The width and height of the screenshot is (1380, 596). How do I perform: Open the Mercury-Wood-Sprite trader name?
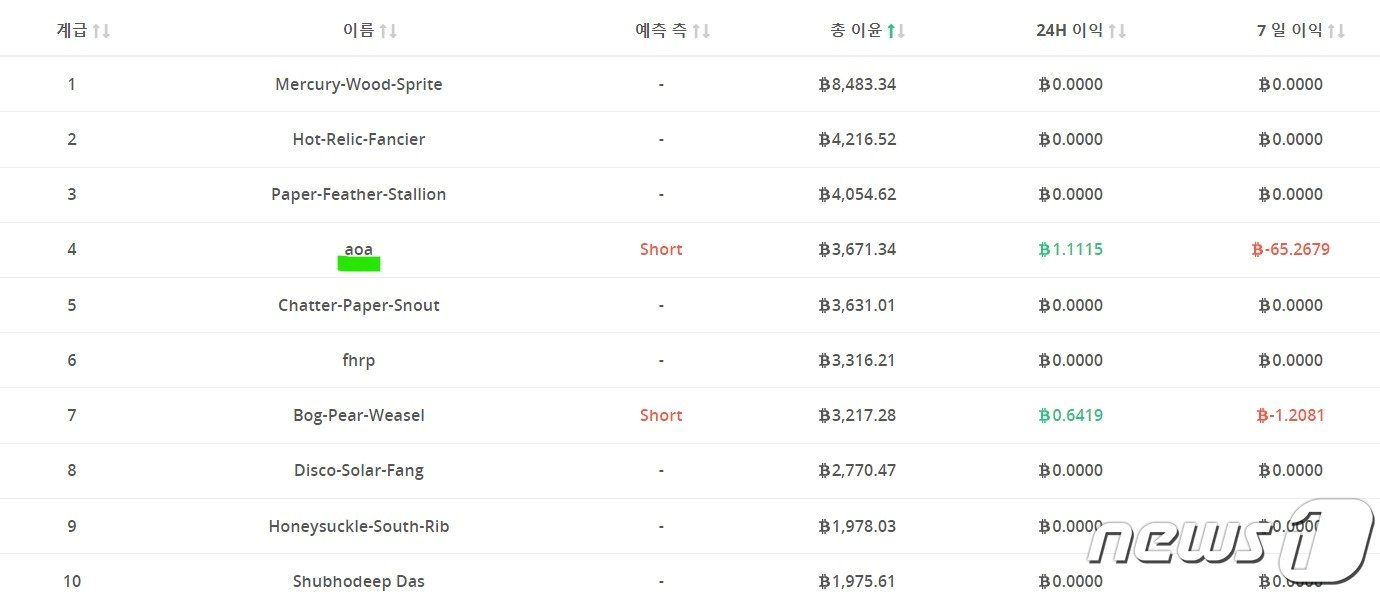click(x=358, y=84)
